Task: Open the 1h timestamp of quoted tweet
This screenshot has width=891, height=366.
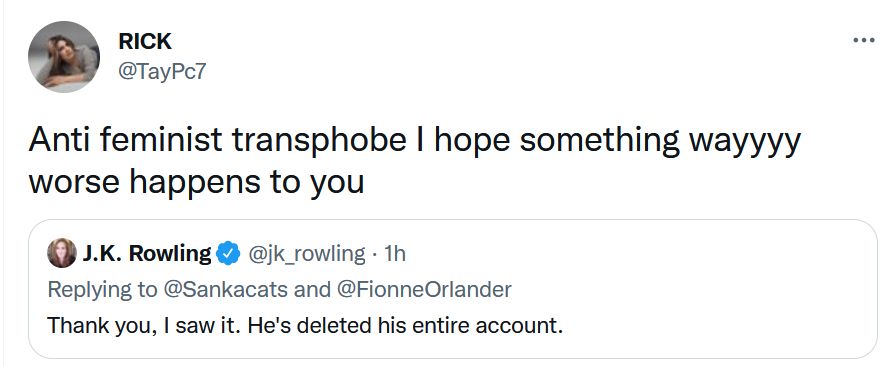Action: point(395,253)
